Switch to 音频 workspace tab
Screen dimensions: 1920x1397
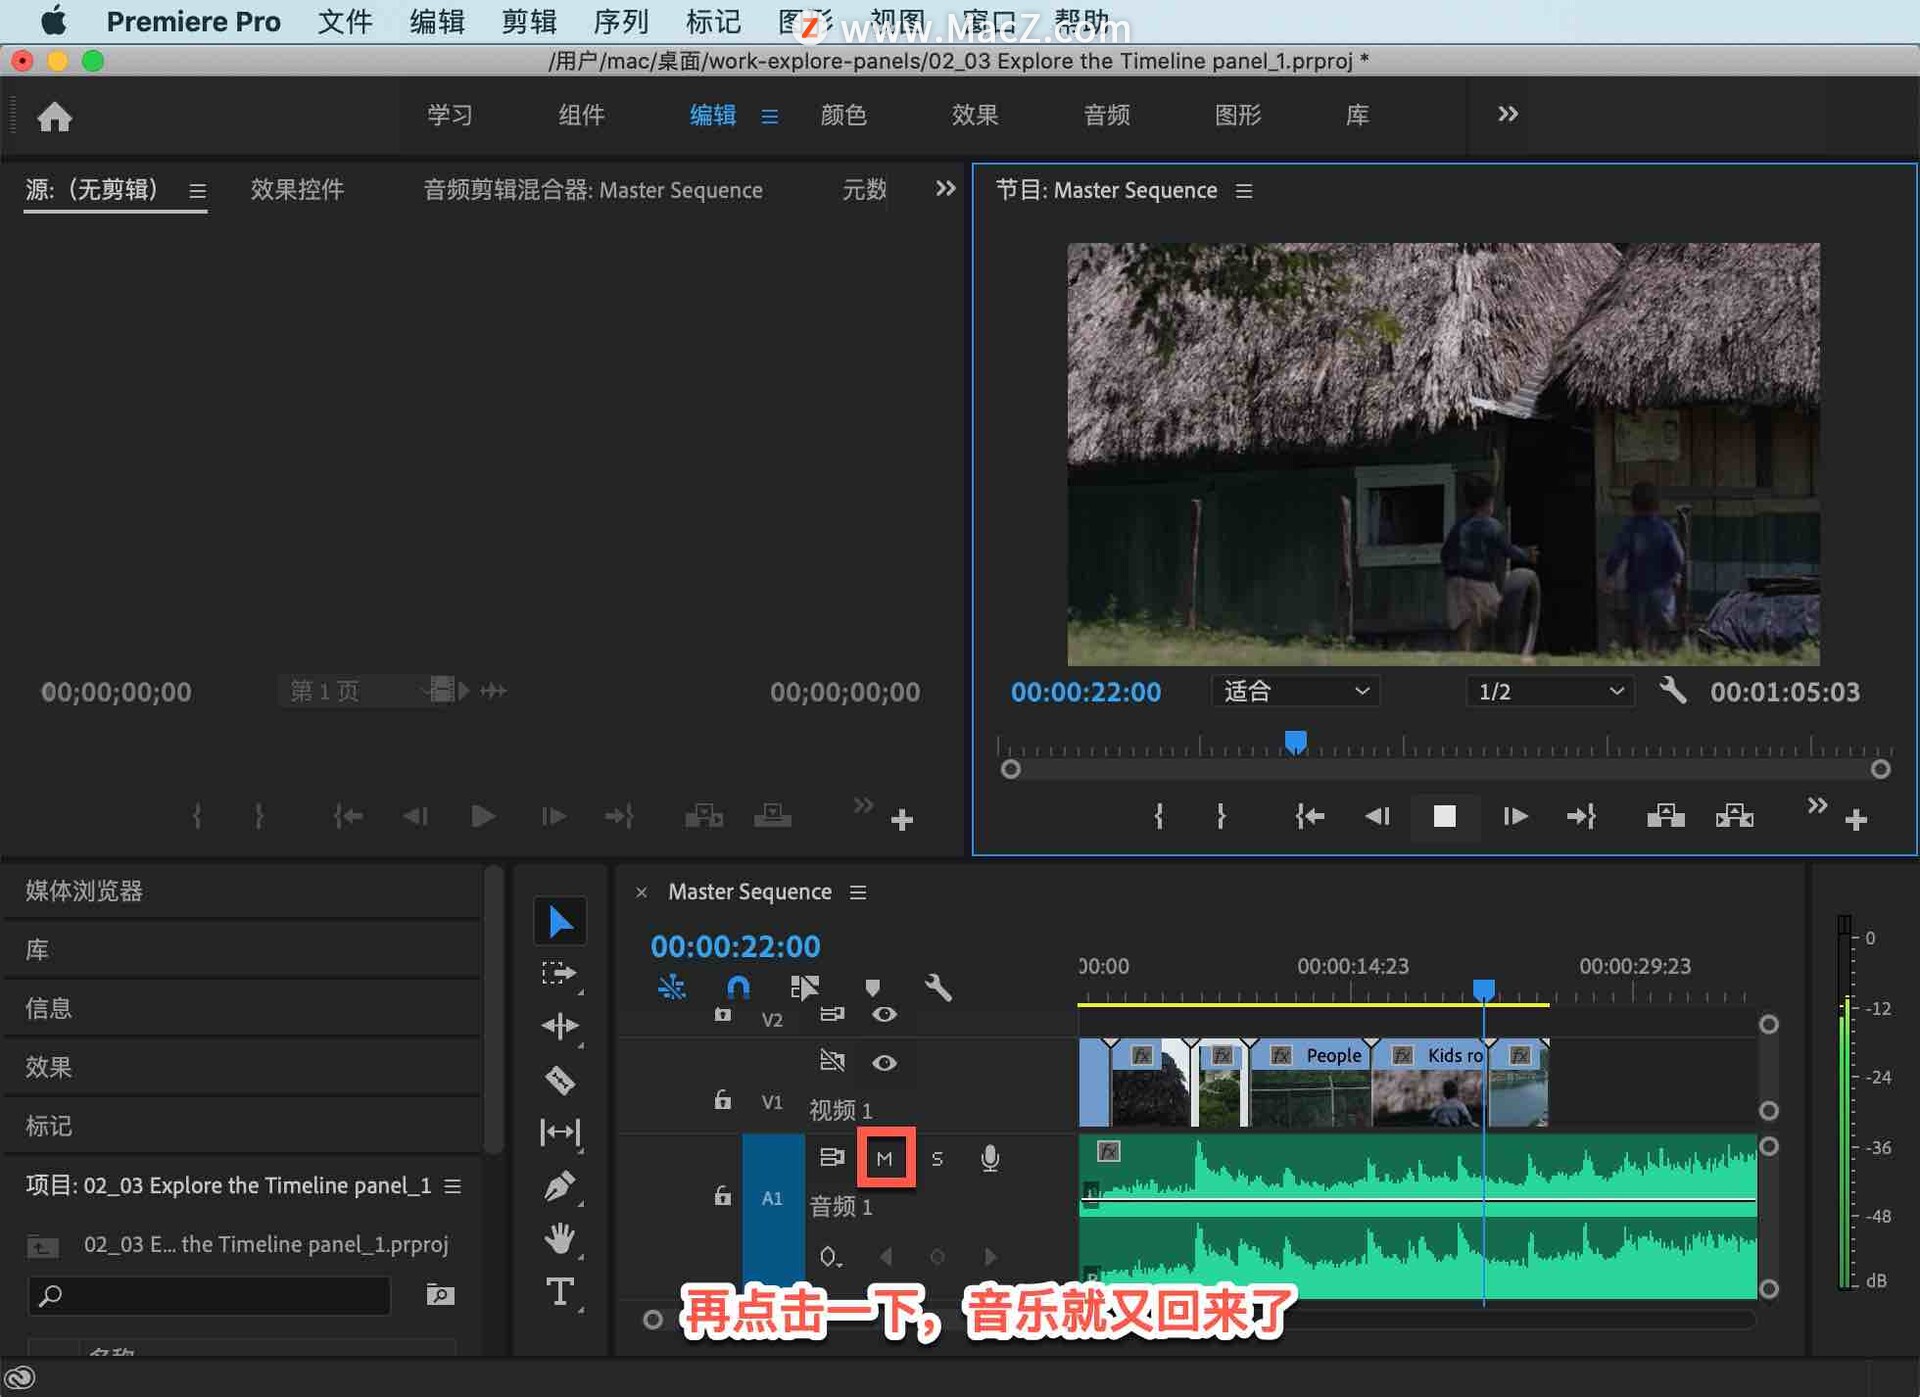point(1106,115)
